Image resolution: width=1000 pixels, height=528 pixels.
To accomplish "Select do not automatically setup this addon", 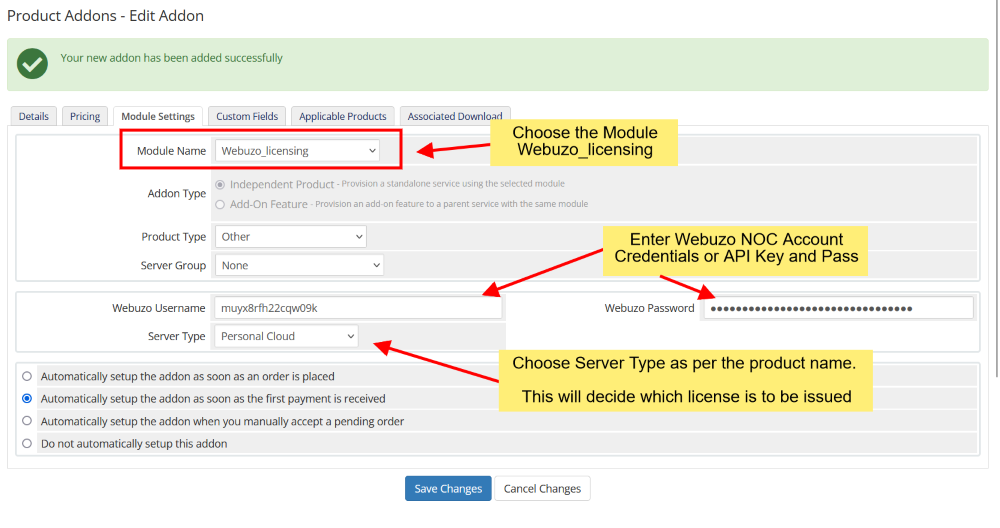I will pyautogui.click(x=27, y=443).
